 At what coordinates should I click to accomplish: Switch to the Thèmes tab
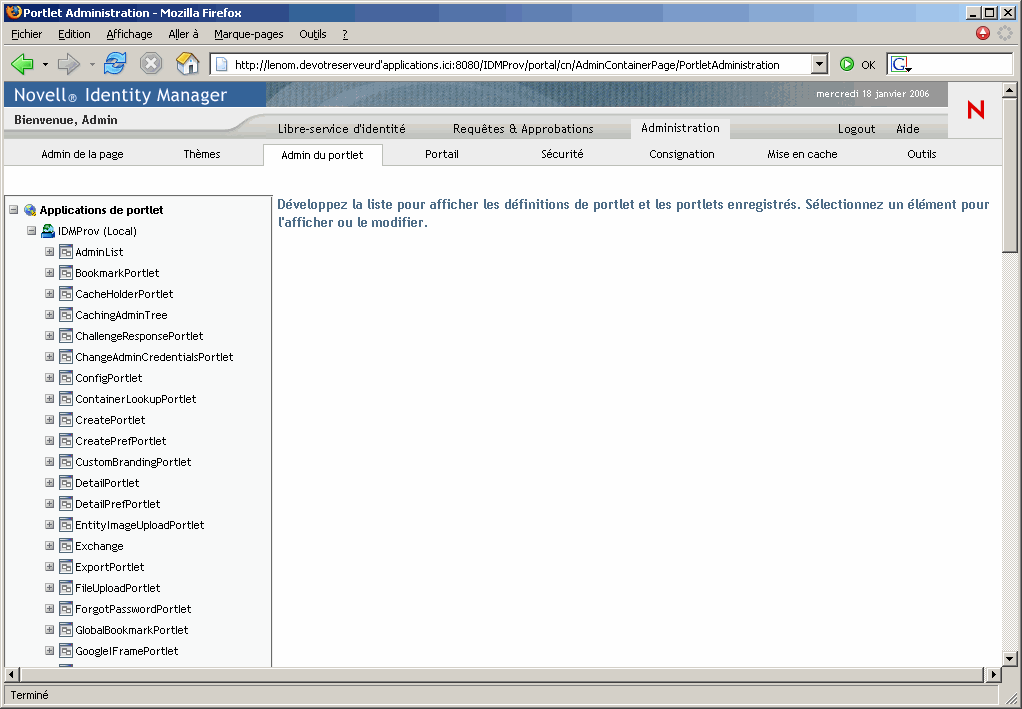click(x=202, y=154)
